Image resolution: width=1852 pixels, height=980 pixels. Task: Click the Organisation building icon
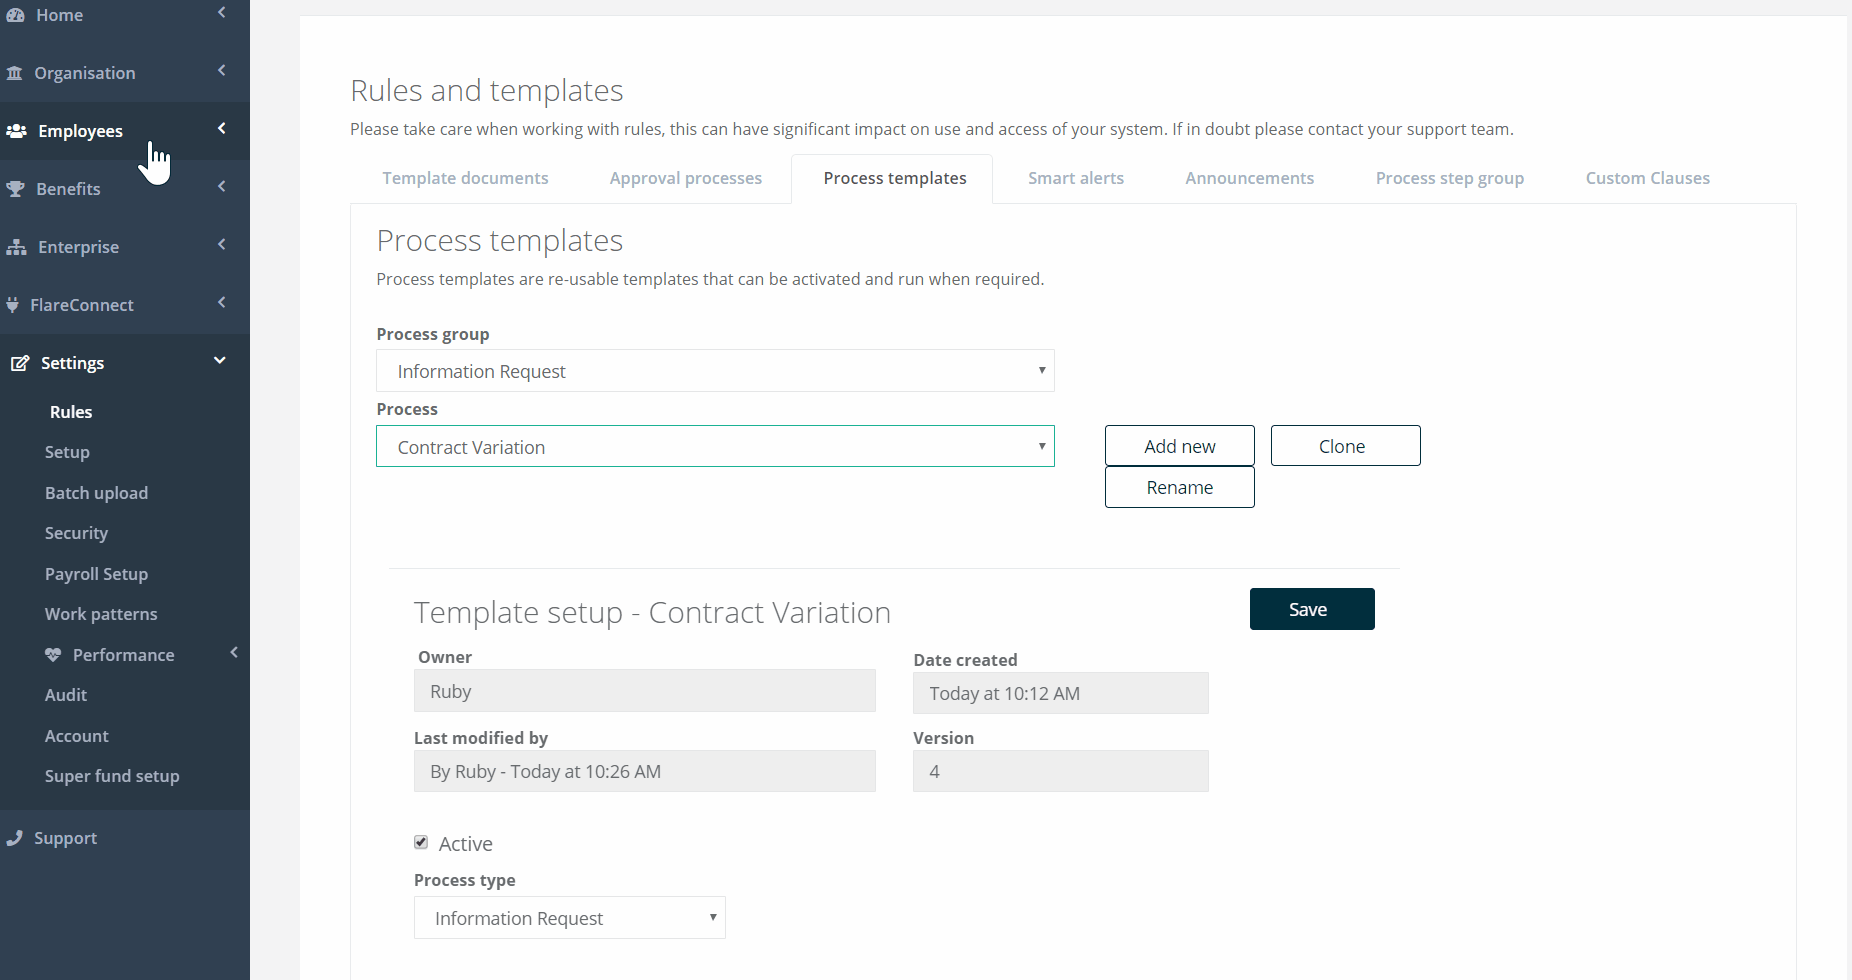pyautogui.click(x=14, y=73)
